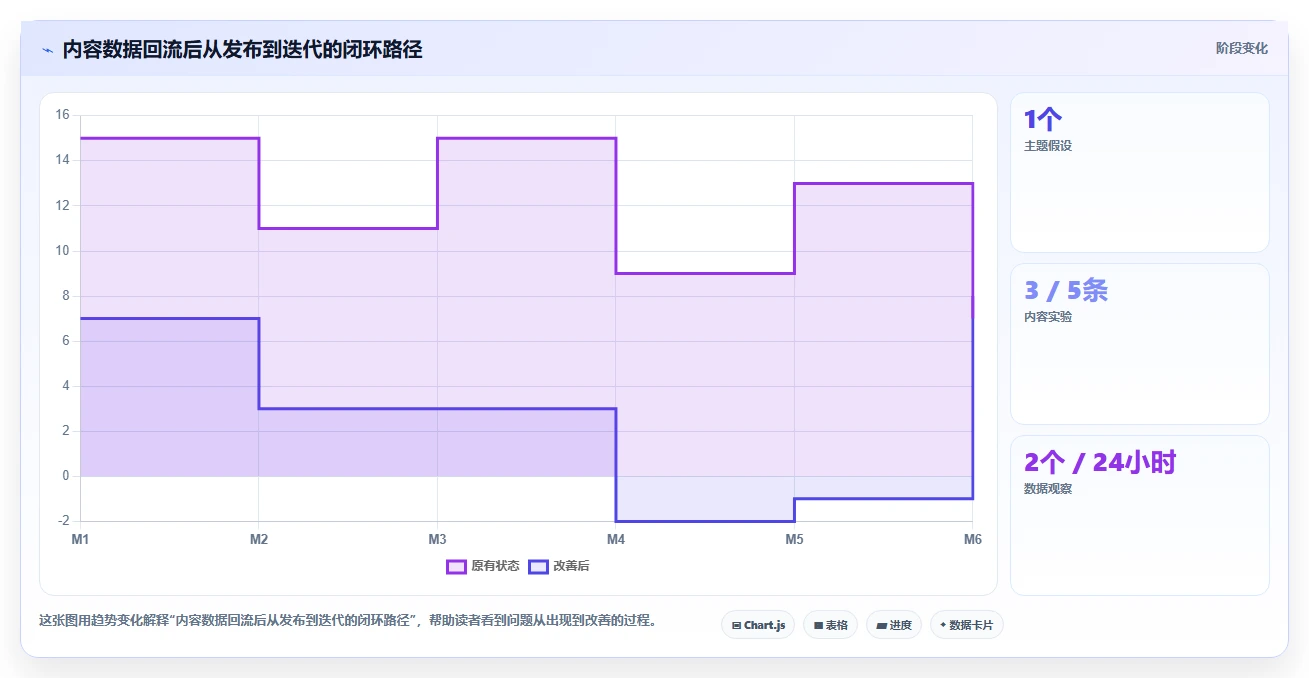Open the 主题假设 stat card

click(x=1140, y=173)
